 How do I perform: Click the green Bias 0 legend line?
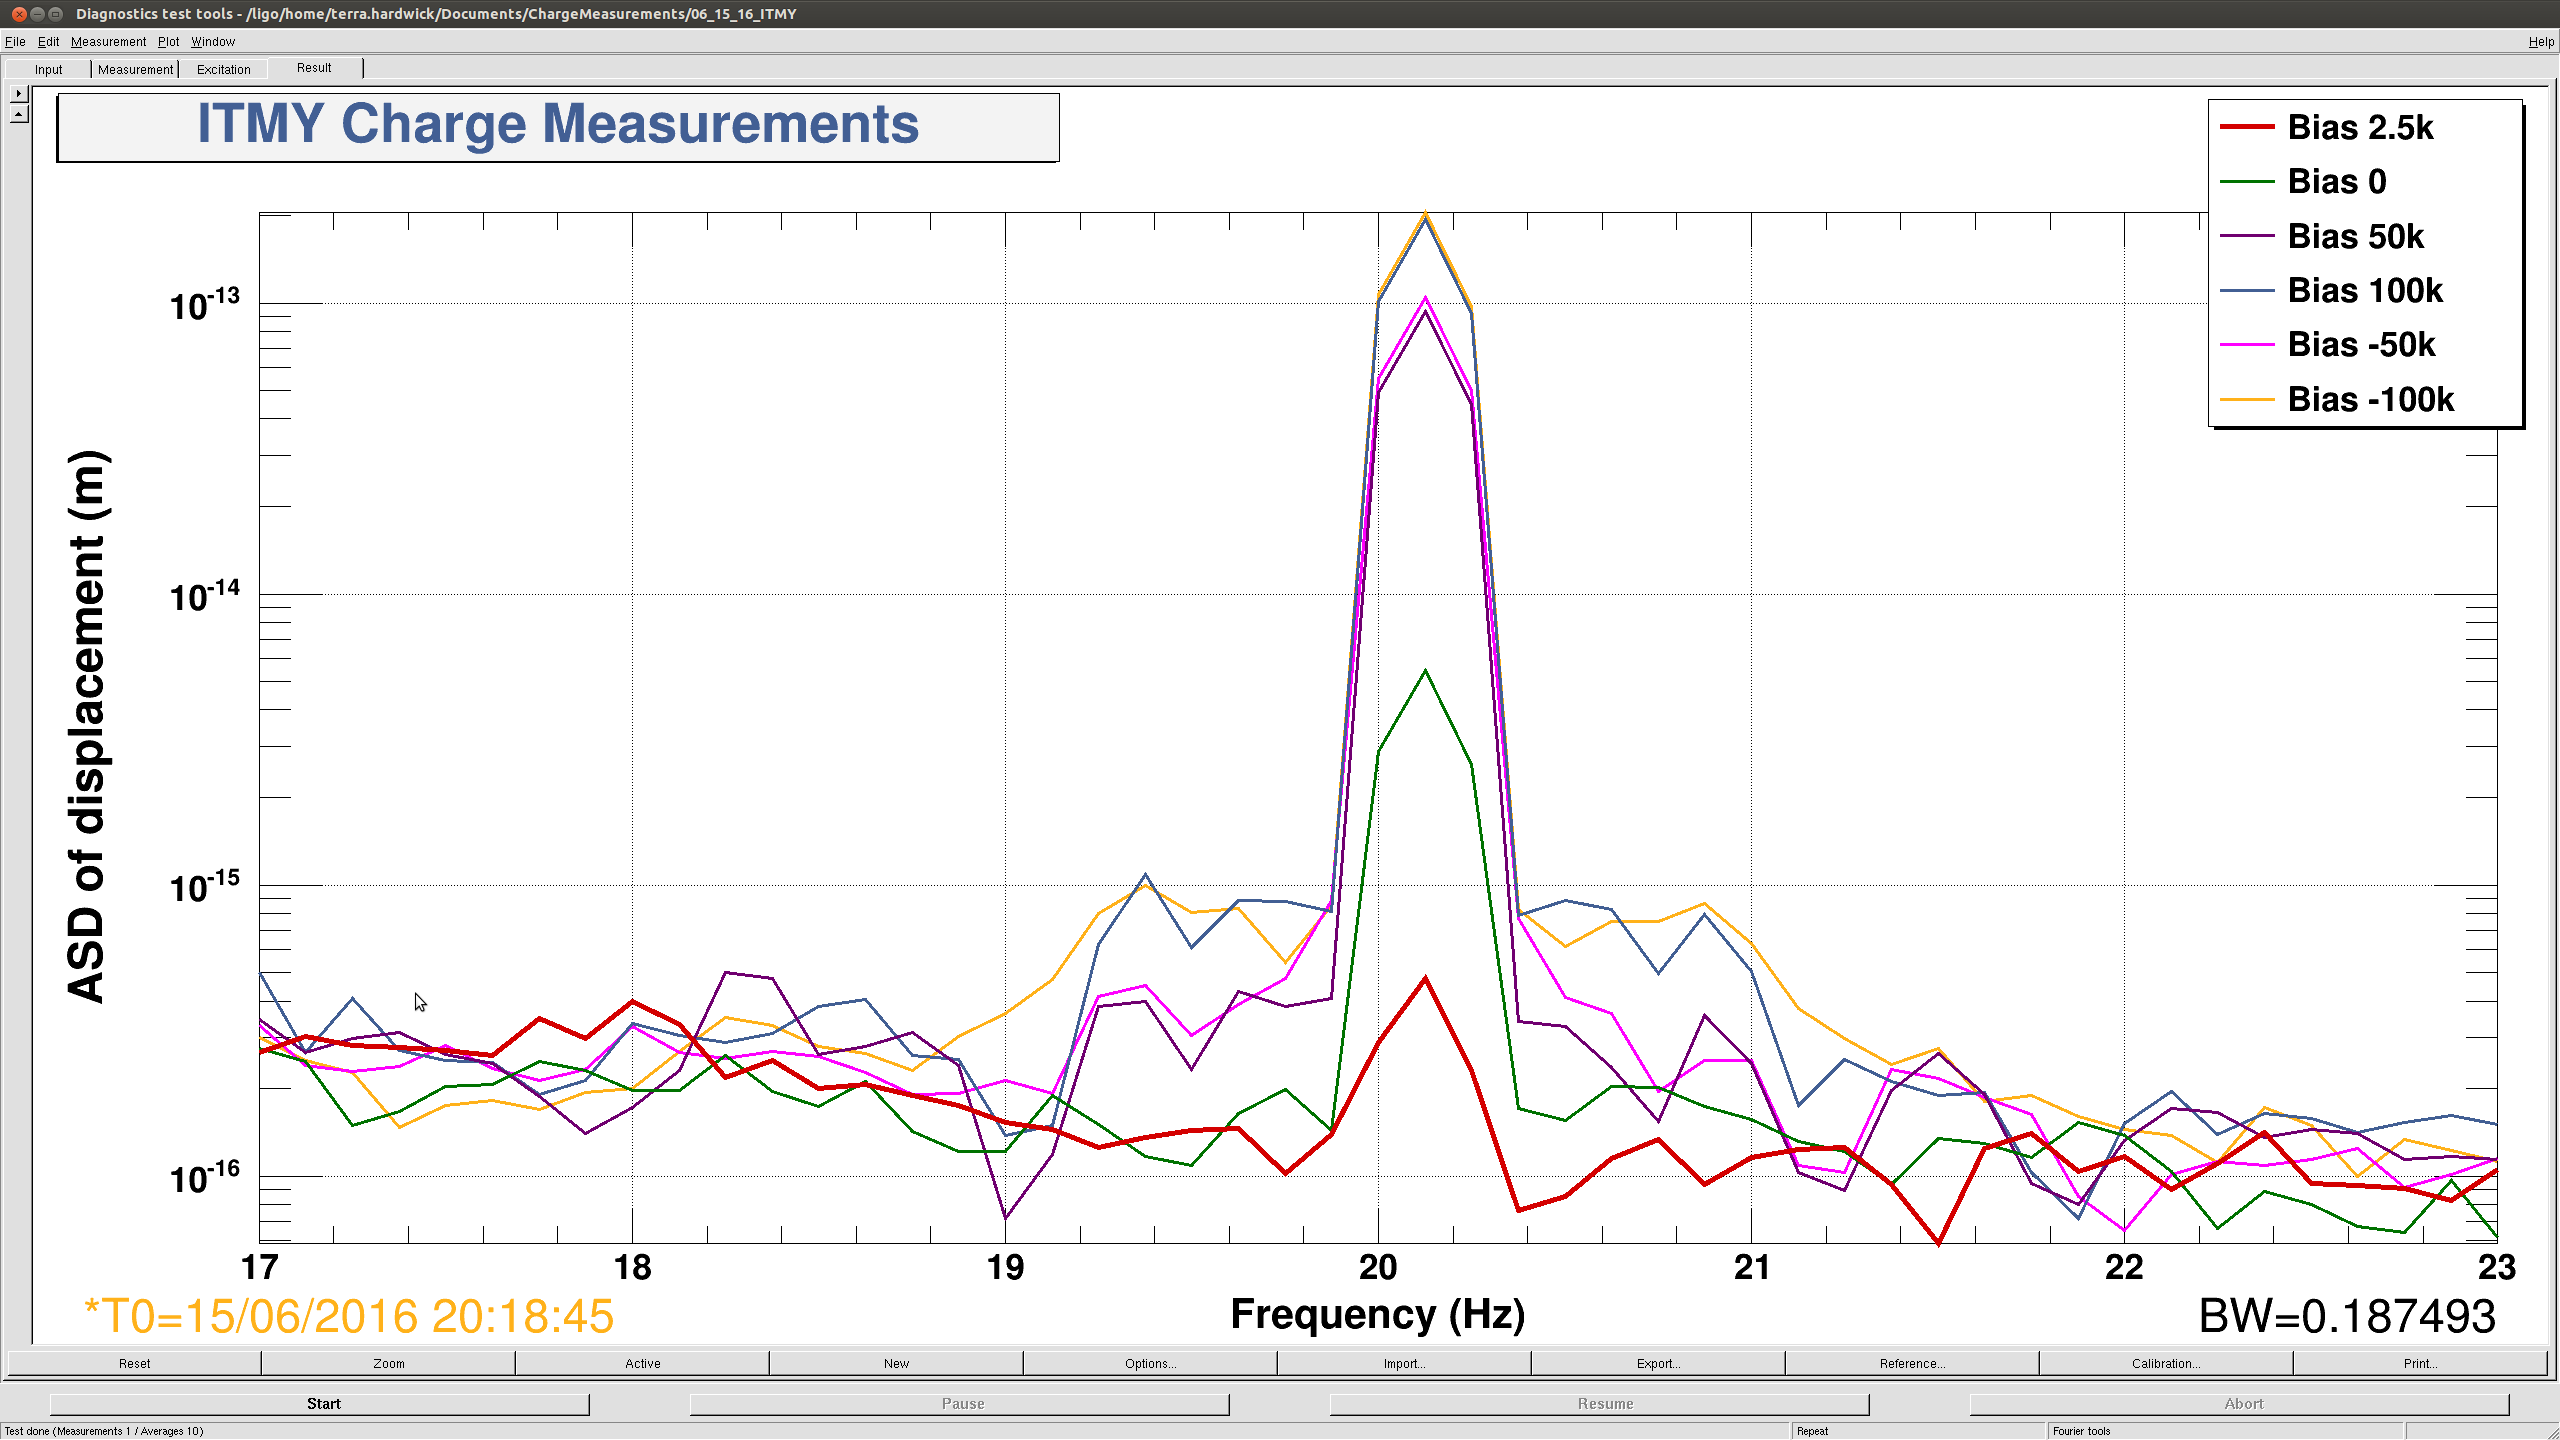(x=2247, y=182)
